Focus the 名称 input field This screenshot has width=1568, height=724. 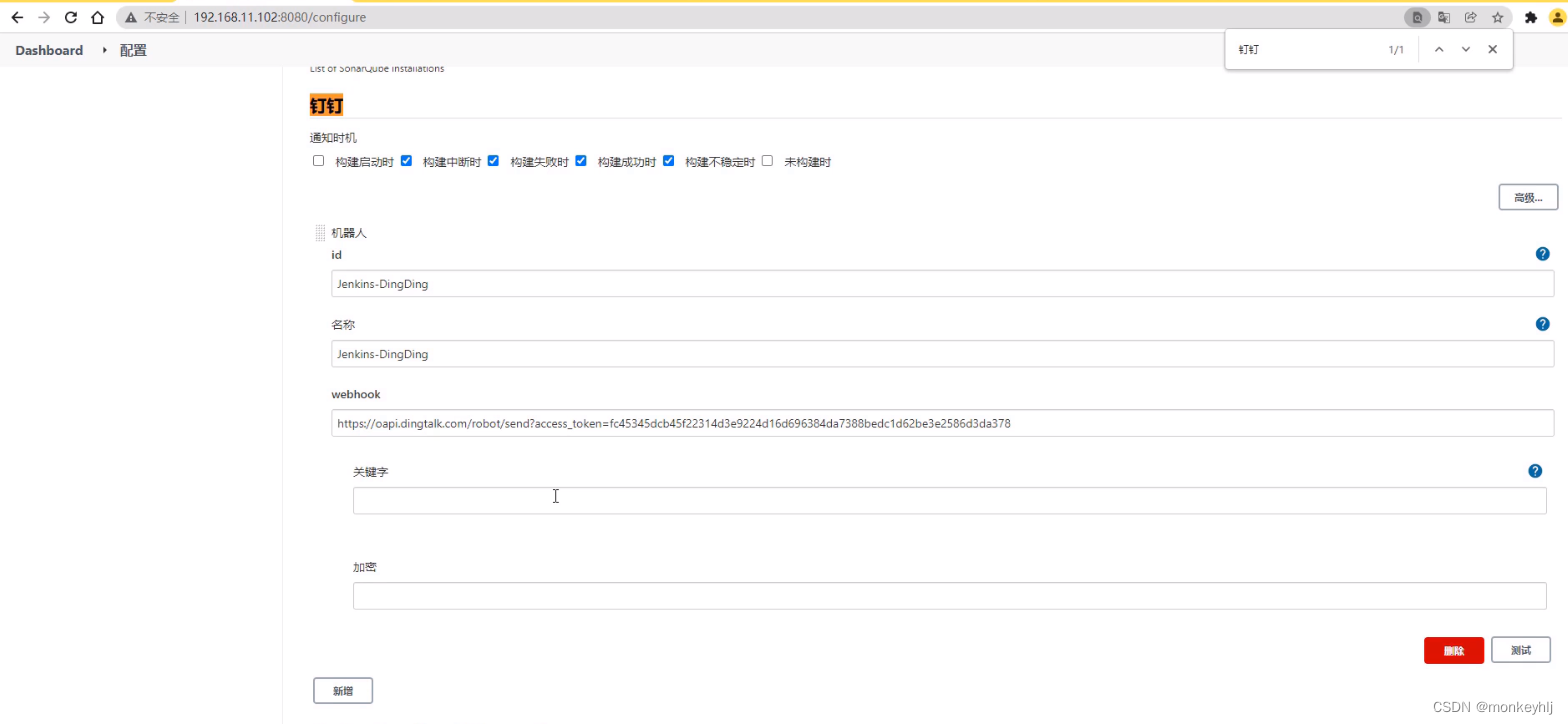(x=943, y=353)
